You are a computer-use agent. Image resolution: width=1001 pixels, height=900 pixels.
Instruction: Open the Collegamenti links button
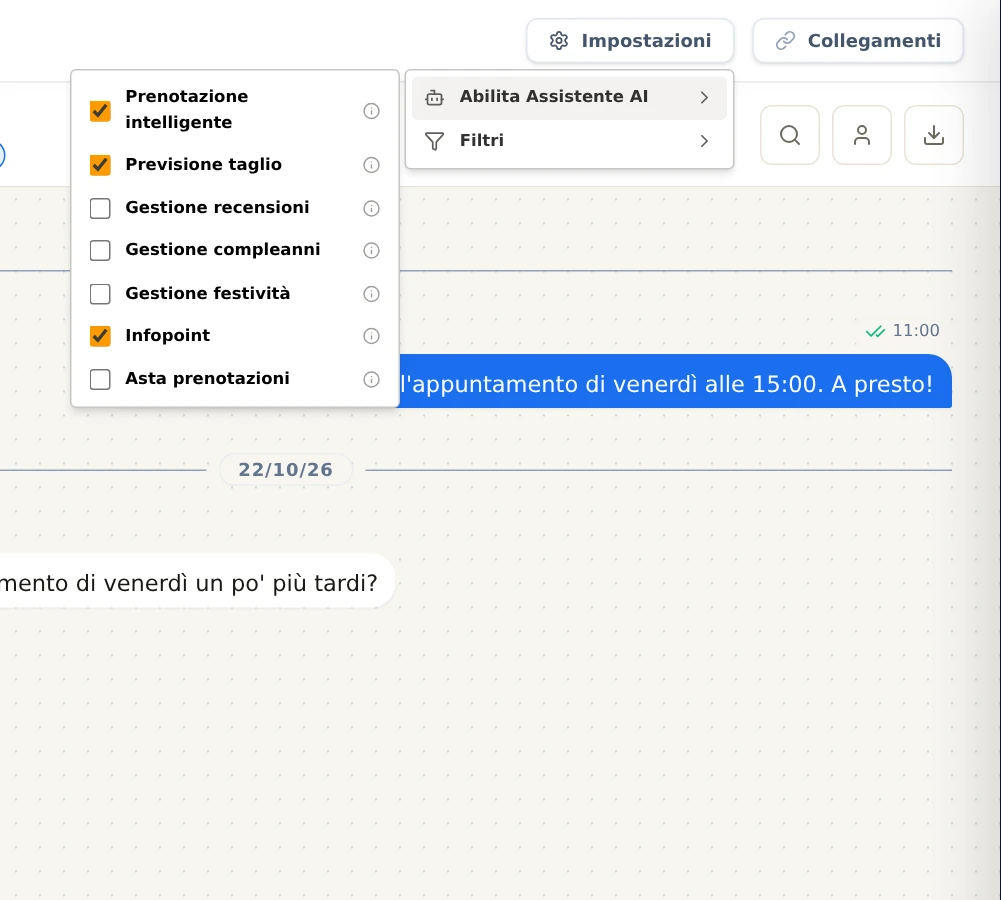858,41
